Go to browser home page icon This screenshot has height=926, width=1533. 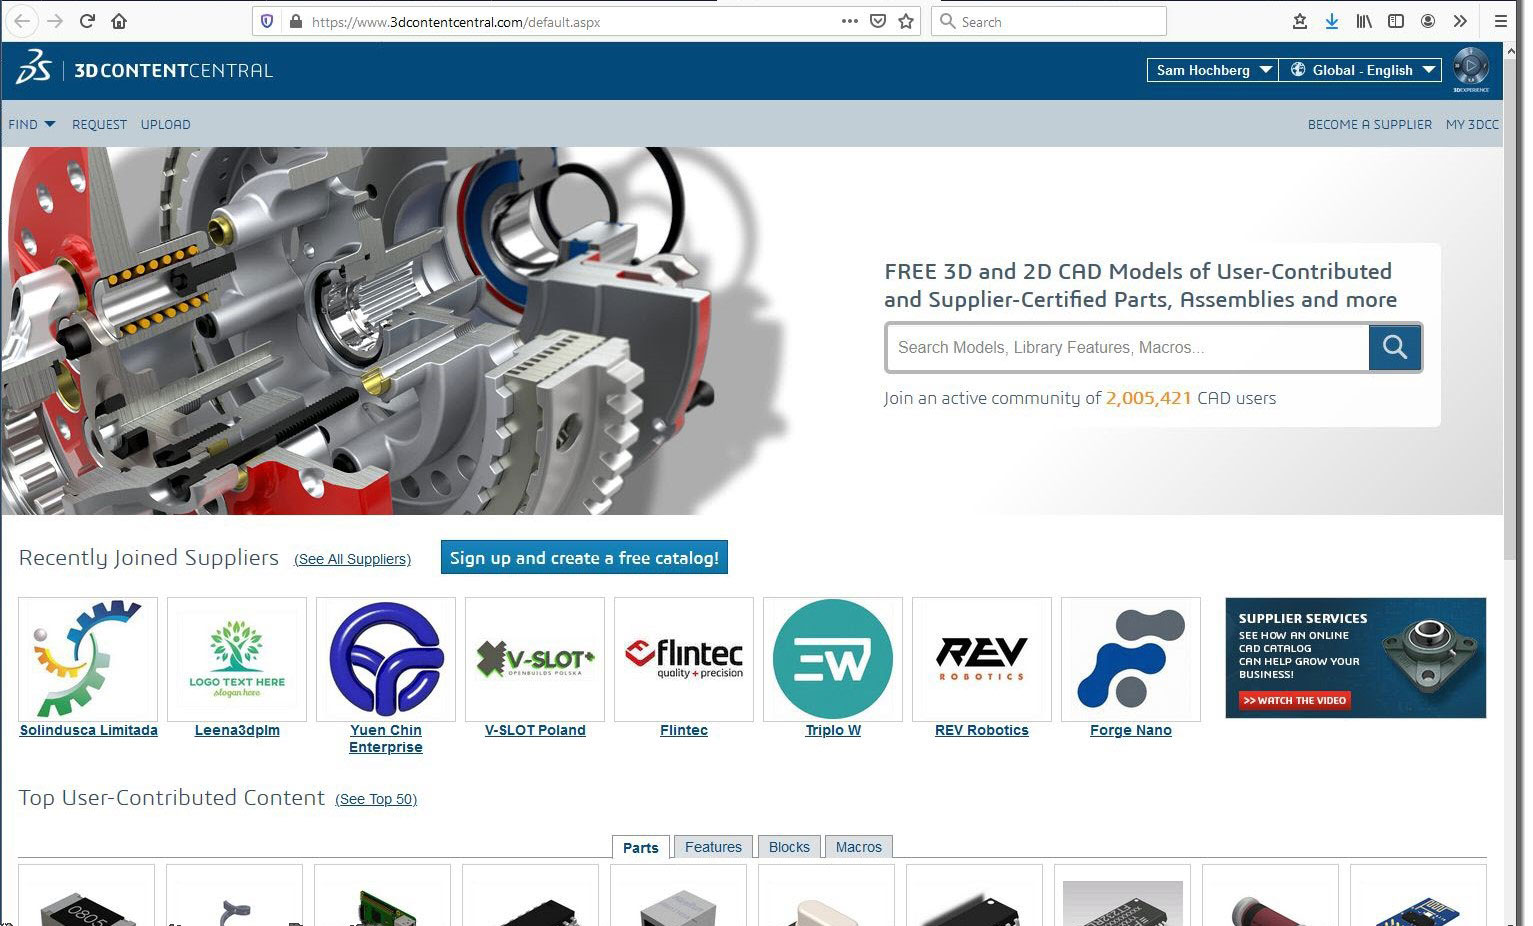click(119, 21)
